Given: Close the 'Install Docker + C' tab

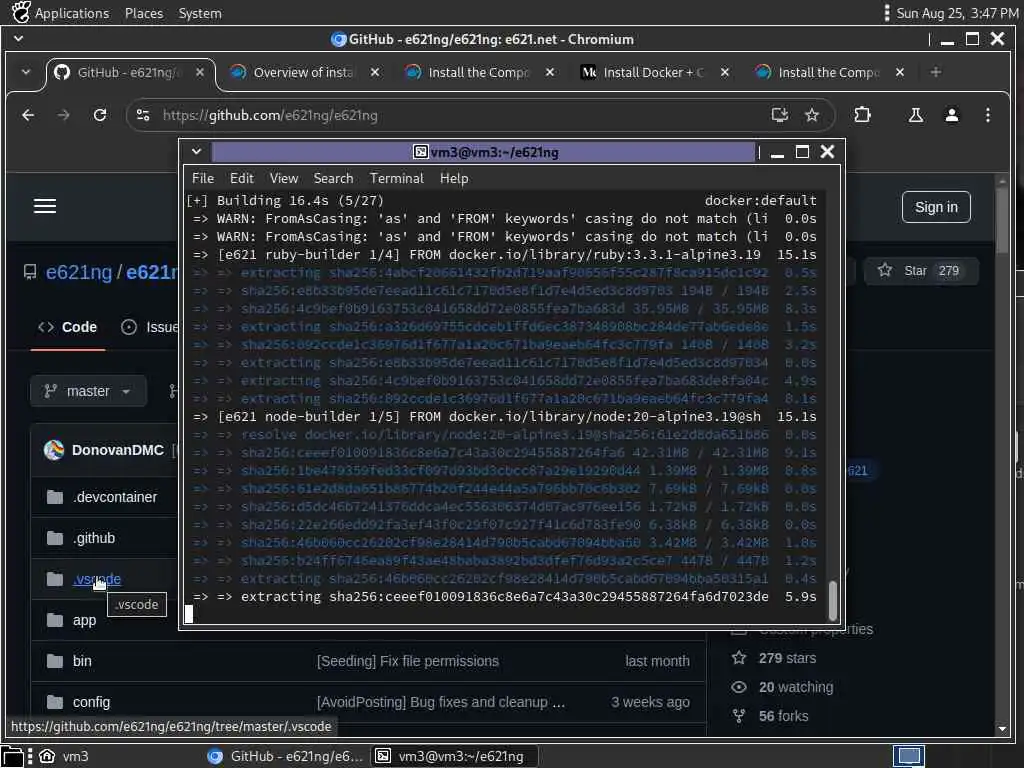Looking at the screenshot, I should click(724, 72).
